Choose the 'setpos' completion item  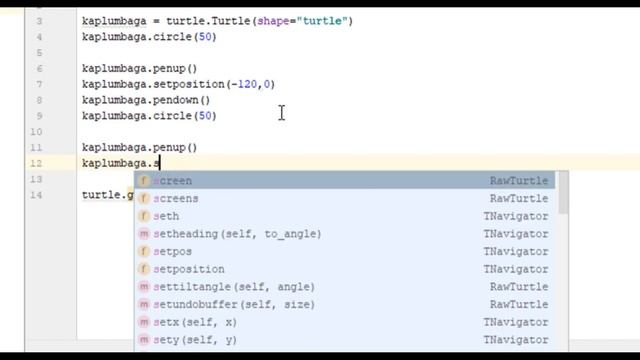pos(344,251)
